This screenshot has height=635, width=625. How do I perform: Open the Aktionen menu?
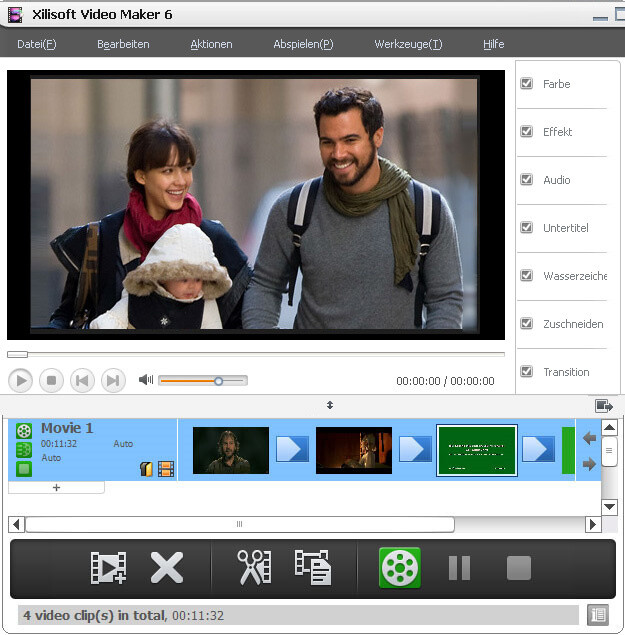211,44
